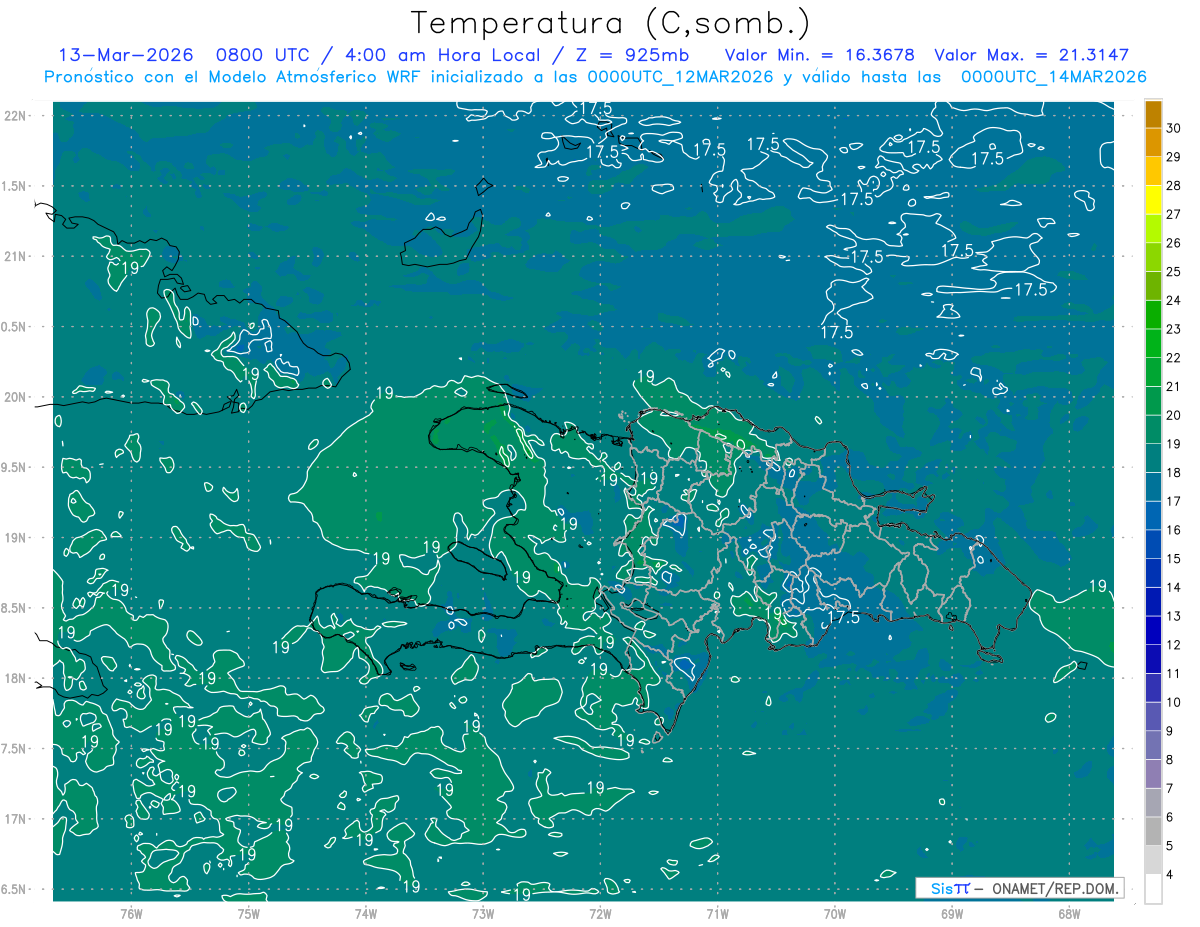Click legend value '11'
Viewport: 1200px width, 927px height.
coord(1173,674)
